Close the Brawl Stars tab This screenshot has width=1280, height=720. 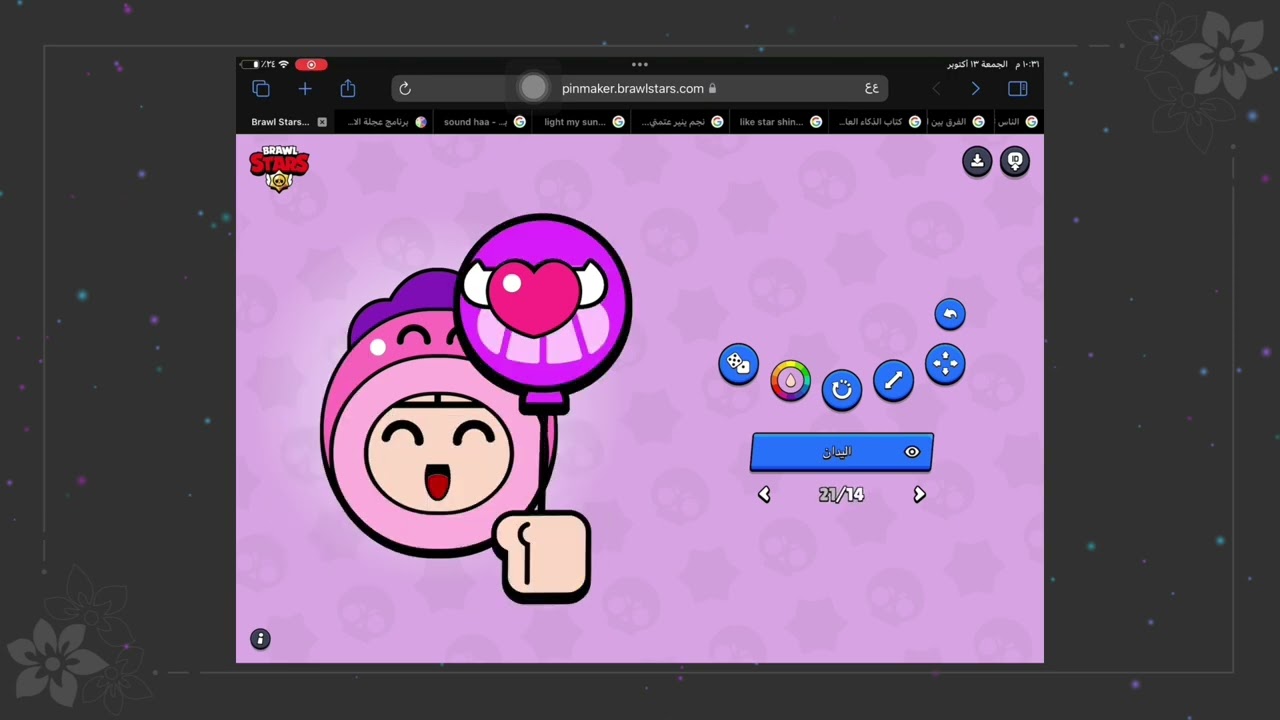pyautogui.click(x=322, y=122)
